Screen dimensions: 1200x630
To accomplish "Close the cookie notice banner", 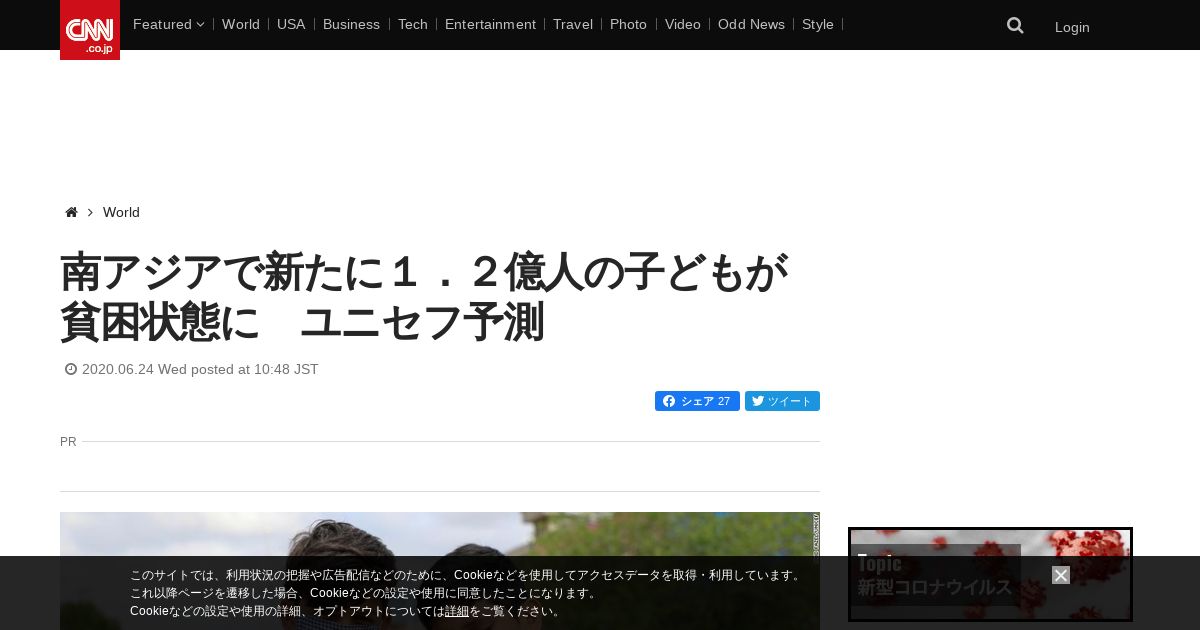I will point(1061,575).
